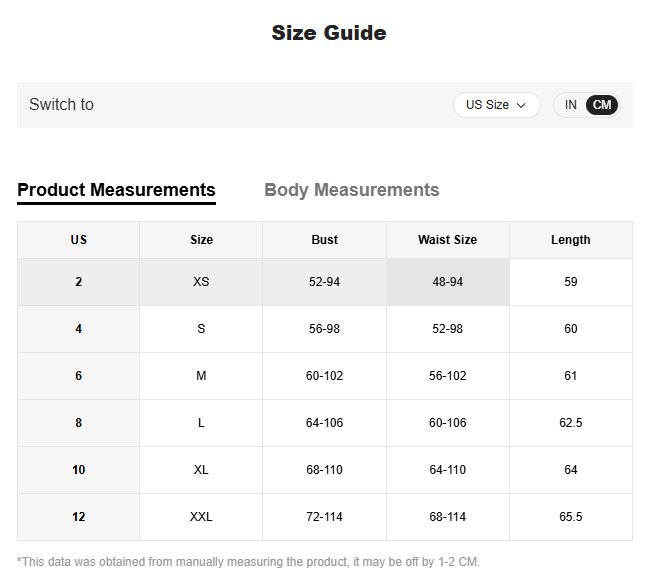Screen dimensions: 662x573
Task: Click length value 59
Action: (x=571, y=282)
